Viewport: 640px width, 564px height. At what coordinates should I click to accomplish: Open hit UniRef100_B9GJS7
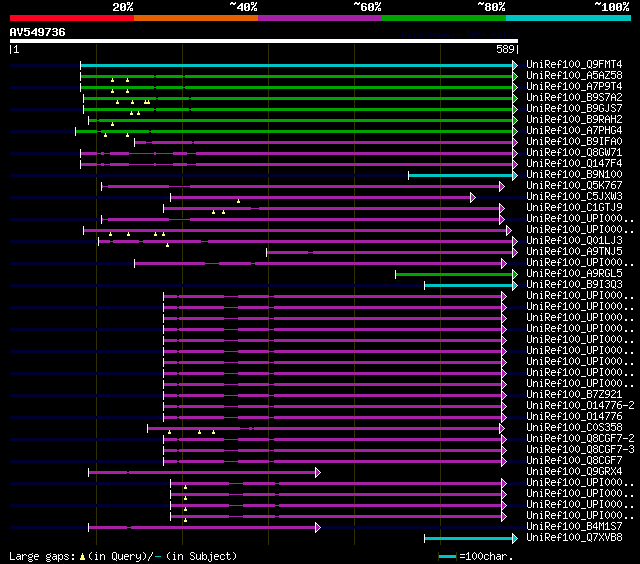pyautogui.click(x=574, y=109)
